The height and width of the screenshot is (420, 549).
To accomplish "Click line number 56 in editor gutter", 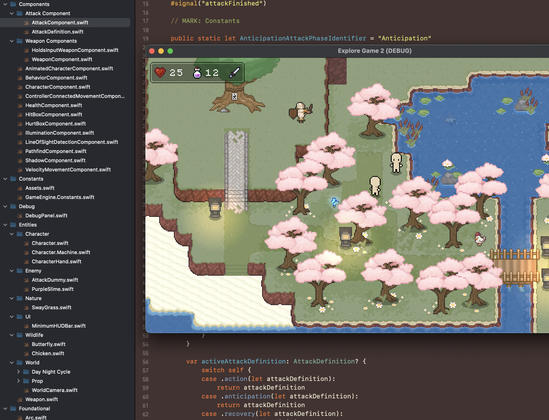I will click(x=146, y=362).
